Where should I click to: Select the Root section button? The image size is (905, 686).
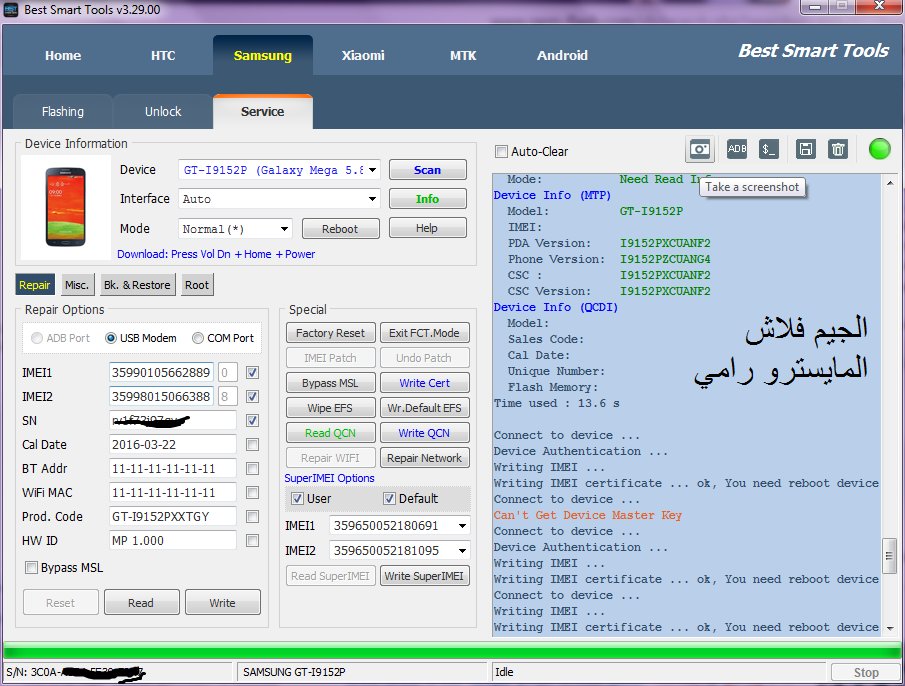click(x=197, y=285)
